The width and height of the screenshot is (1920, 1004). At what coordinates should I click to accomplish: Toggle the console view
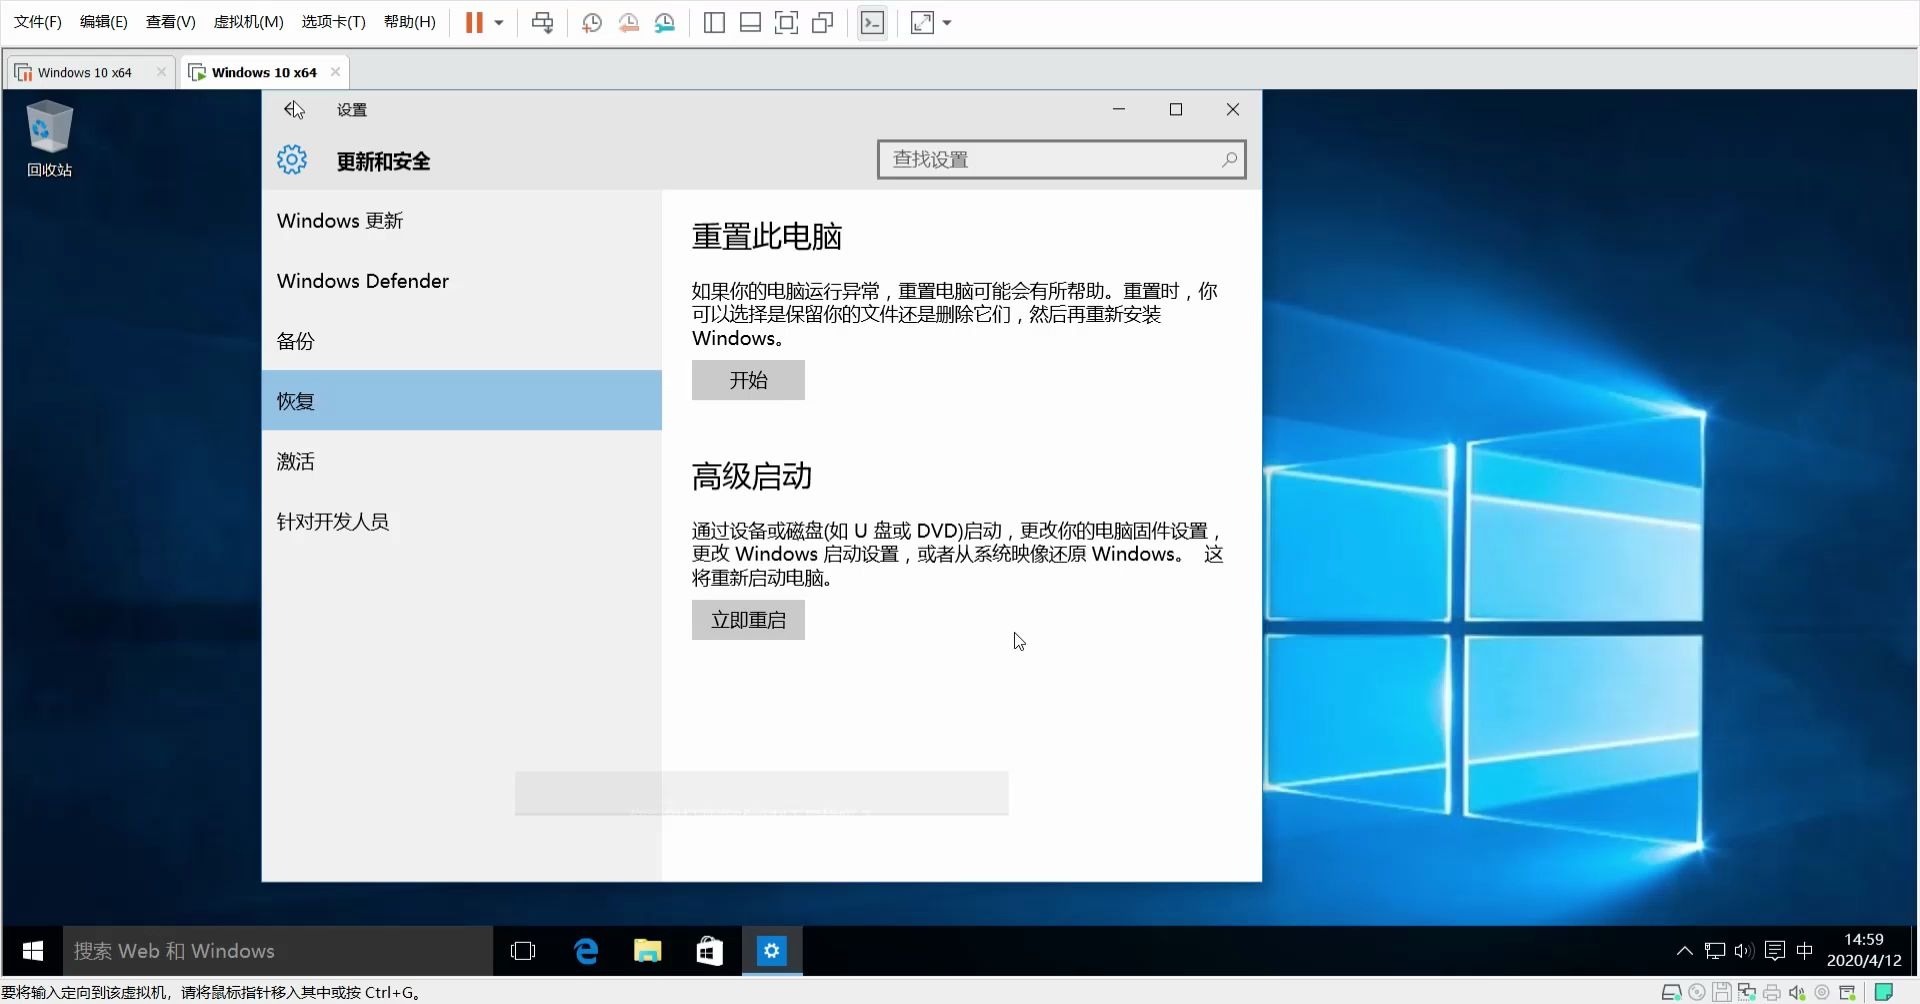[x=872, y=22]
